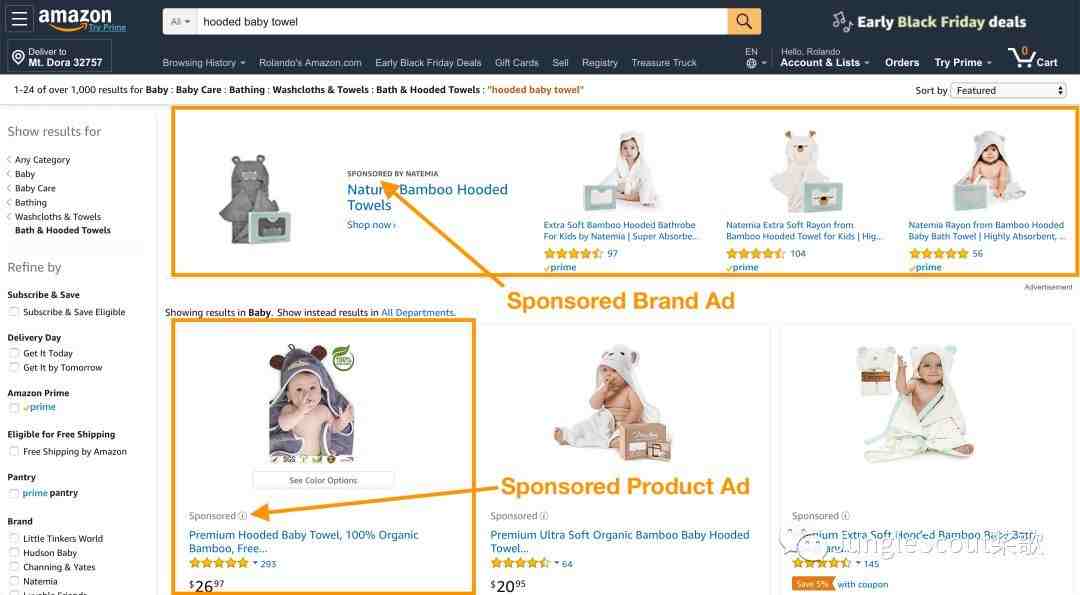Expand the Account & Lists menu
The width and height of the screenshot is (1080, 595).
pyautogui.click(x=825, y=63)
